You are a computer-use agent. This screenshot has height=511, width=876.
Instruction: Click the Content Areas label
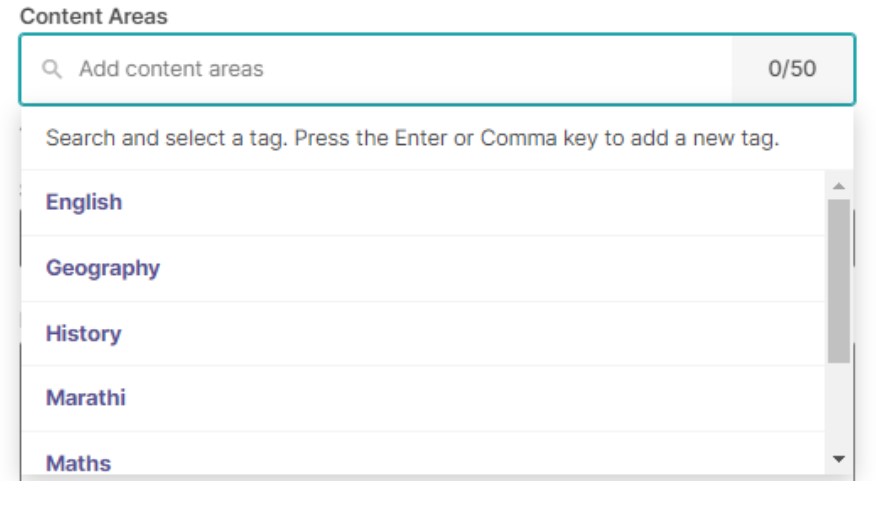click(x=94, y=16)
